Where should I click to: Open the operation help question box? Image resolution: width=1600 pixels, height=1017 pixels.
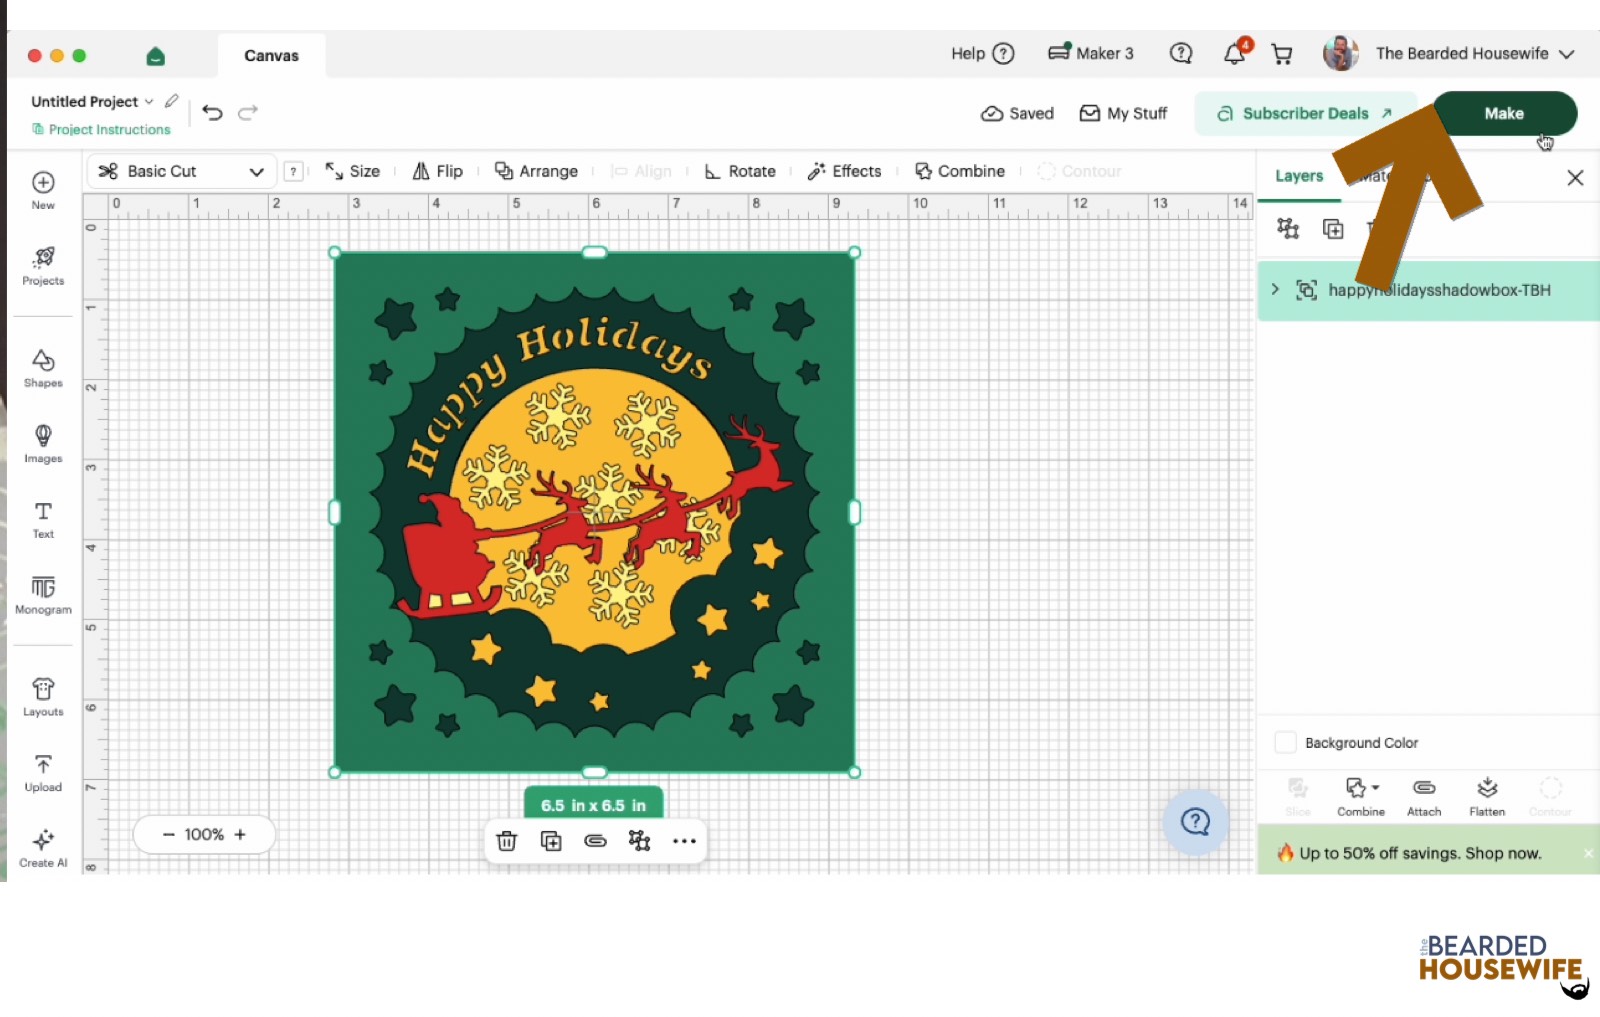(293, 172)
